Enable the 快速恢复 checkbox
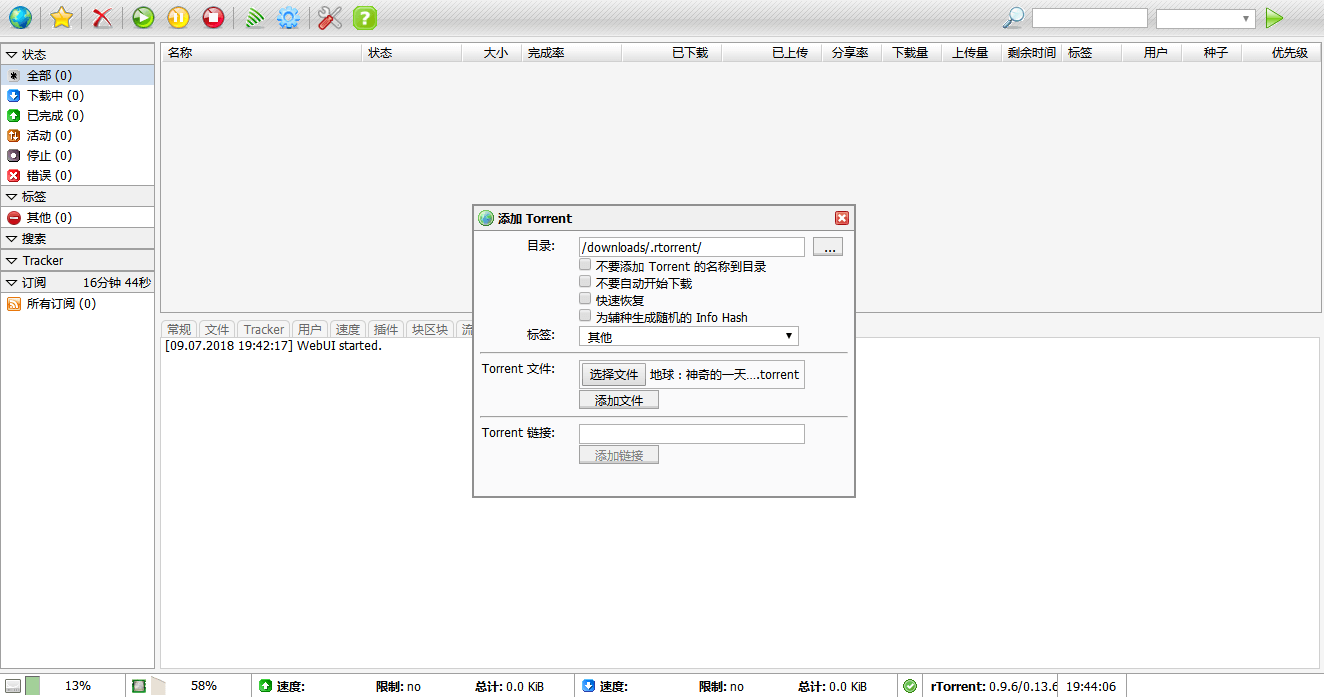This screenshot has width=1324, height=697. click(x=585, y=298)
